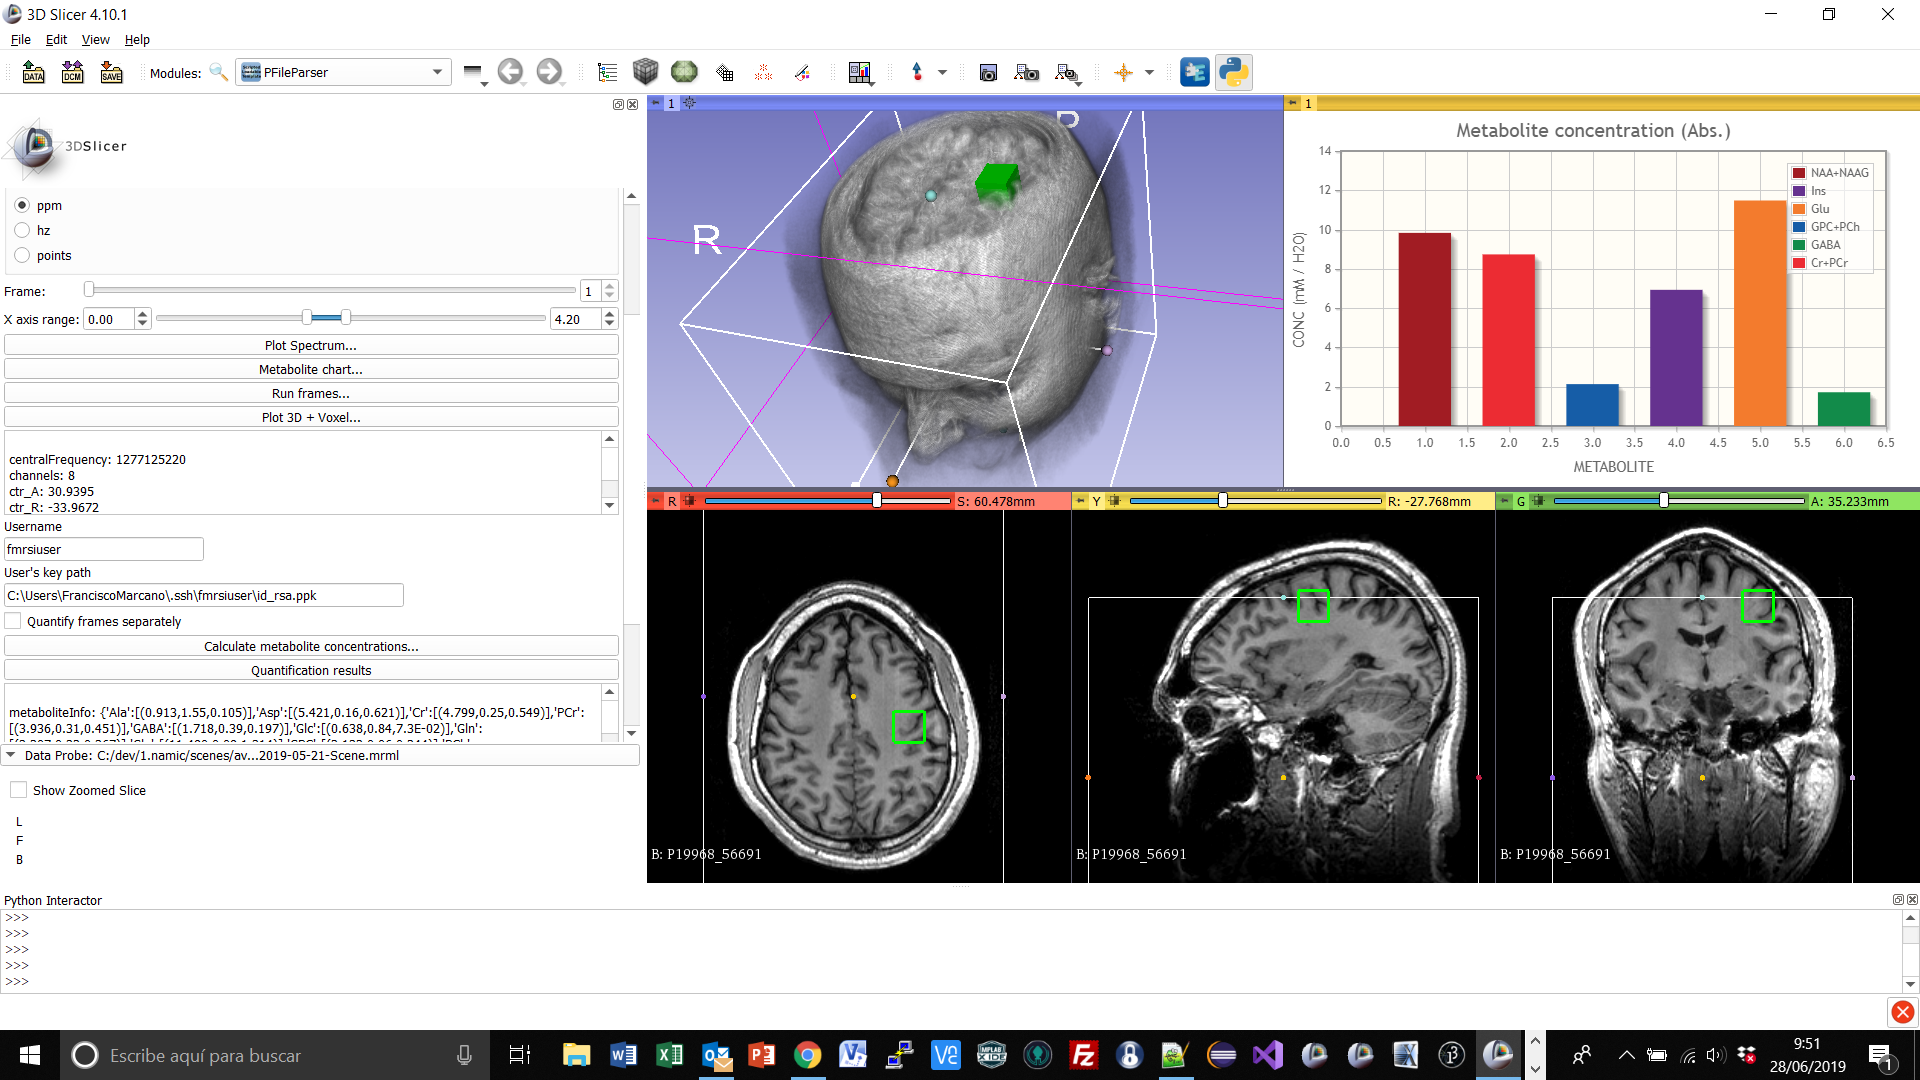
Task: Select the hz radio button
Action: pyautogui.click(x=22, y=230)
